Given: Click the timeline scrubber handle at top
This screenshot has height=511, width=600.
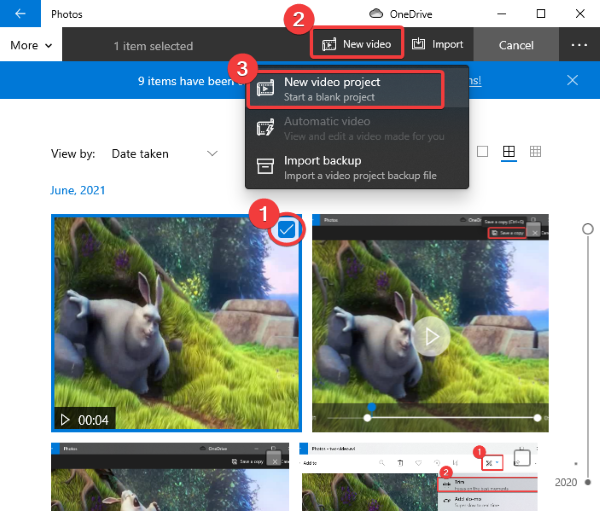Looking at the screenshot, I should (x=588, y=229).
